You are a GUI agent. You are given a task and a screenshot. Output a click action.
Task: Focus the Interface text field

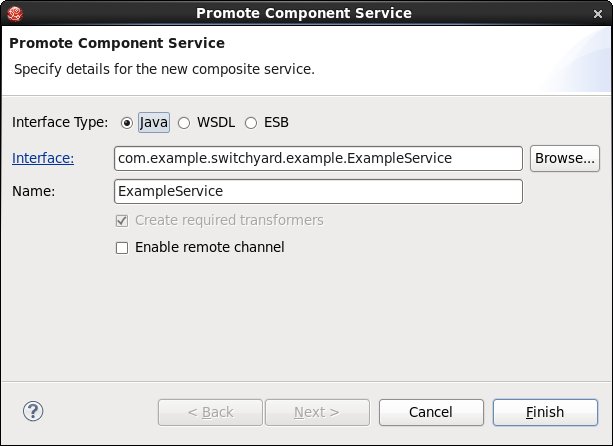coord(318,158)
